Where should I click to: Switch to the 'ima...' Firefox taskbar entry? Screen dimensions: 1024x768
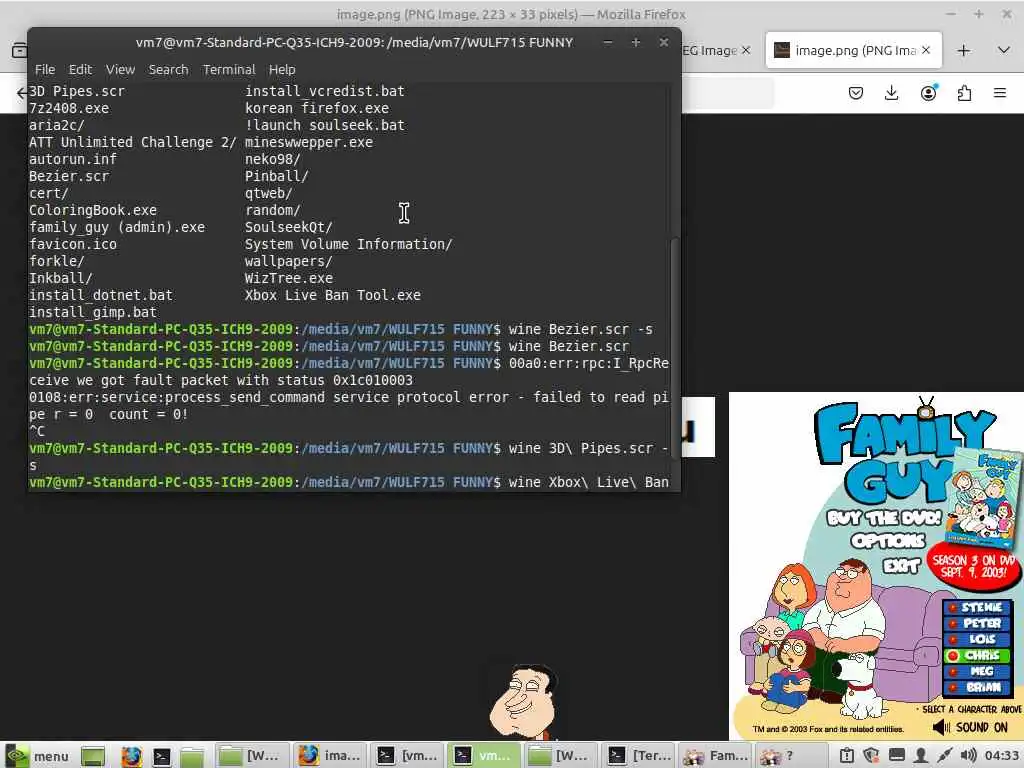coord(329,756)
